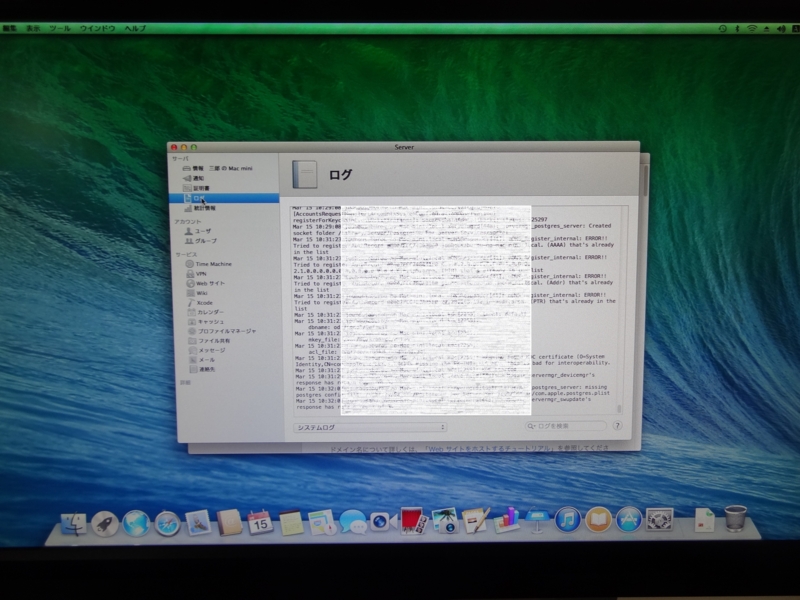Open volume control in menu bar
800x600 pixels.
coord(781,29)
